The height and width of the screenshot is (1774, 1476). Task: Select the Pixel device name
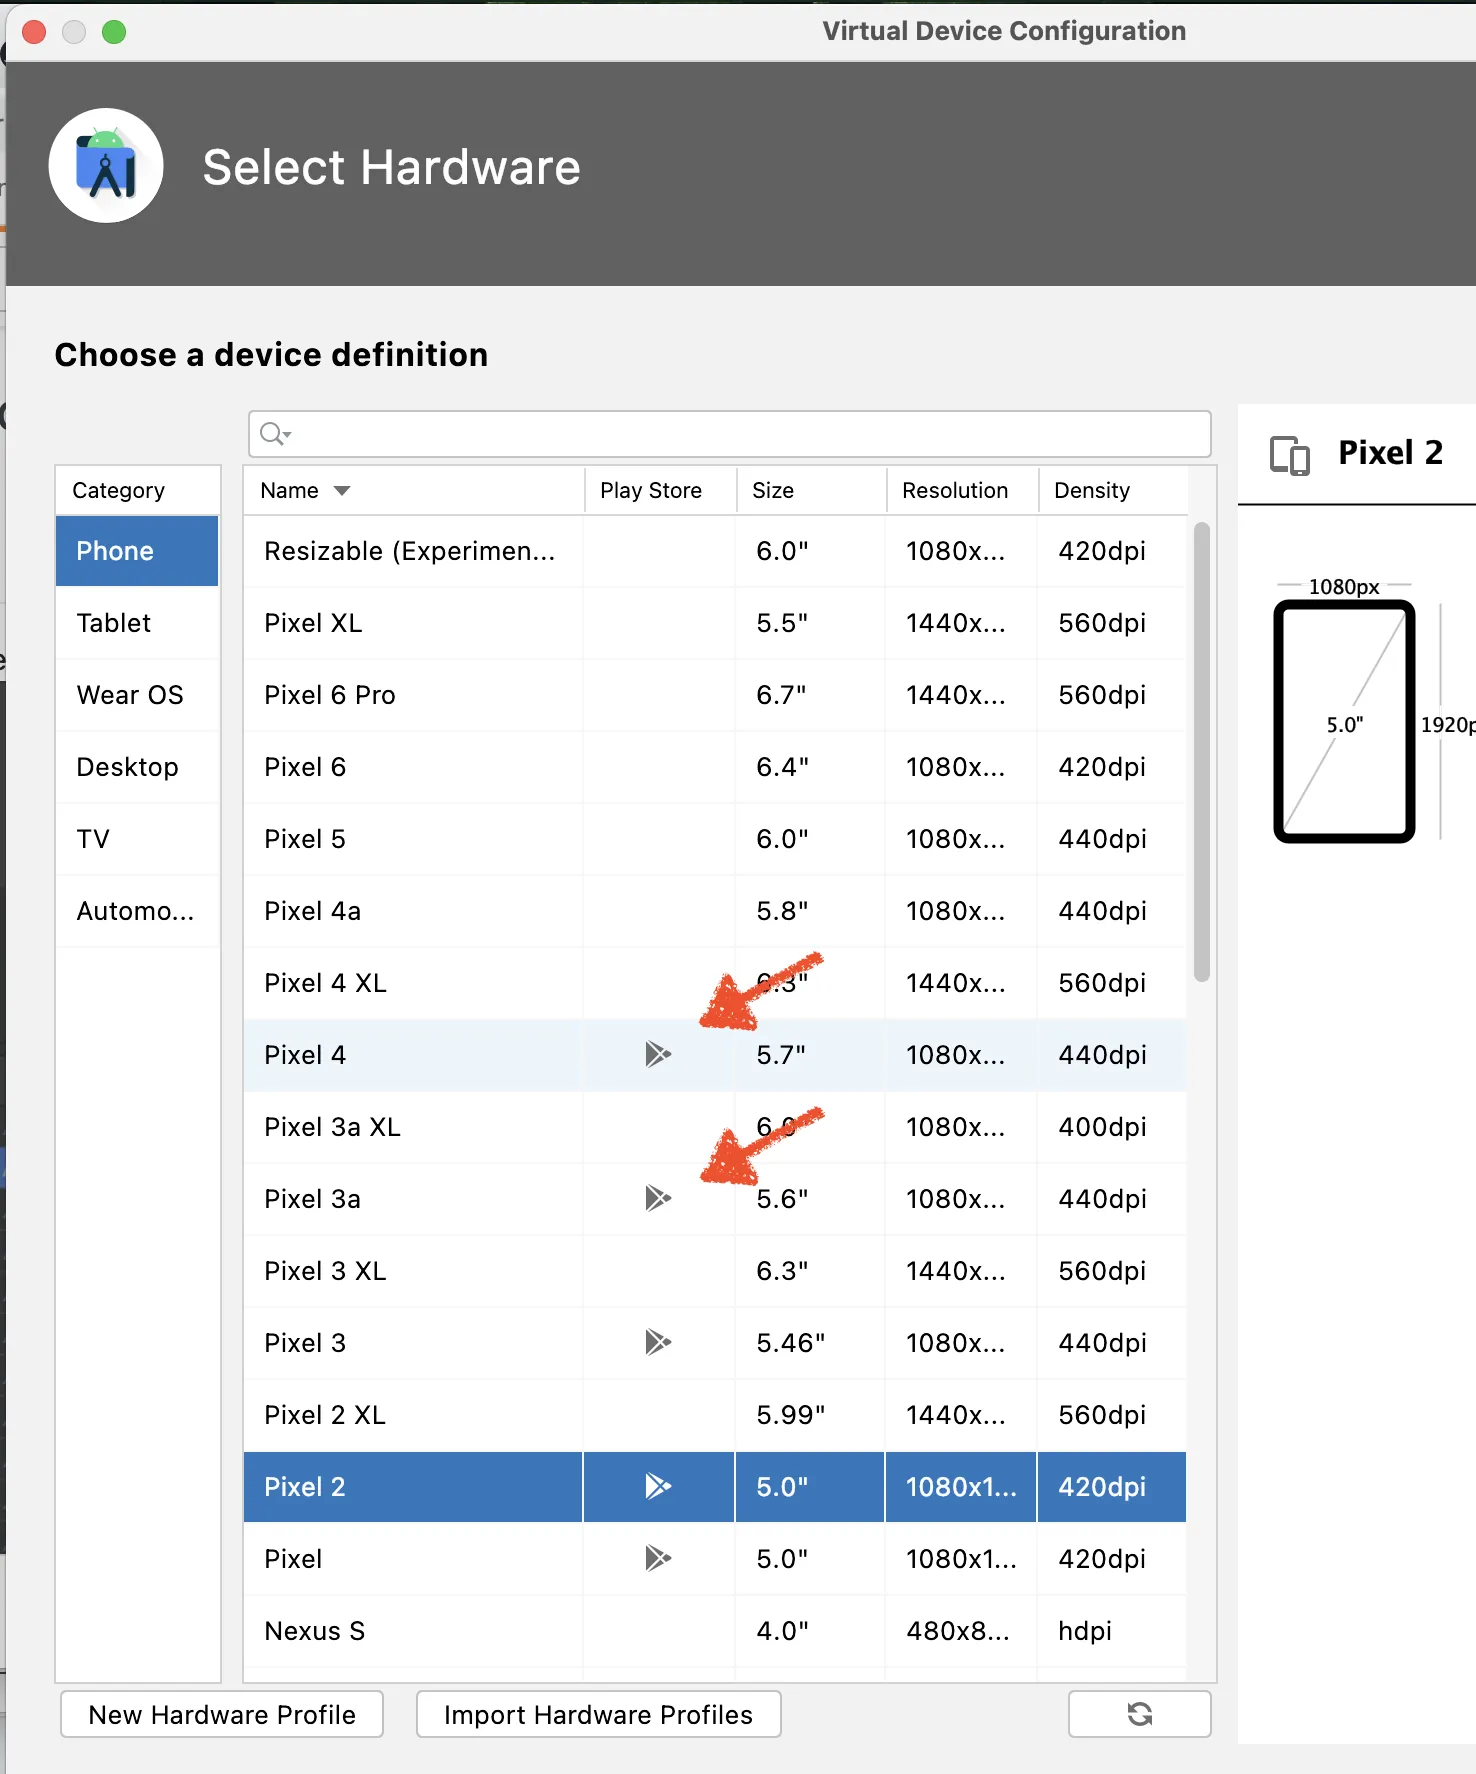293,1559
